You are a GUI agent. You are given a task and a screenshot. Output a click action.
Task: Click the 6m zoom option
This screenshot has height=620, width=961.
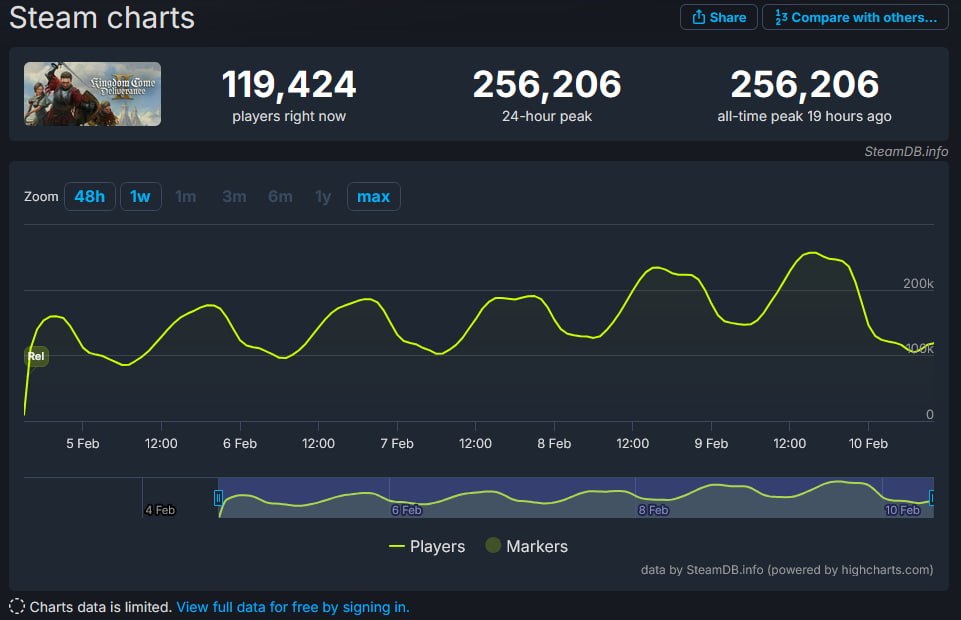coord(280,196)
